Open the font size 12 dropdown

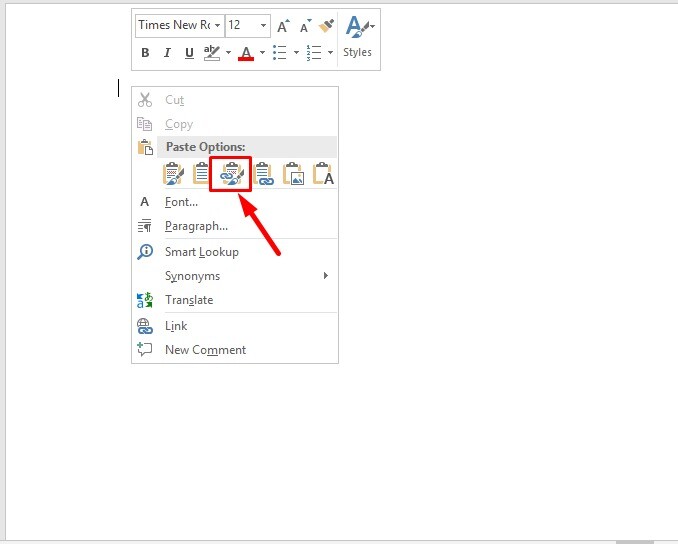tap(263, 26)
